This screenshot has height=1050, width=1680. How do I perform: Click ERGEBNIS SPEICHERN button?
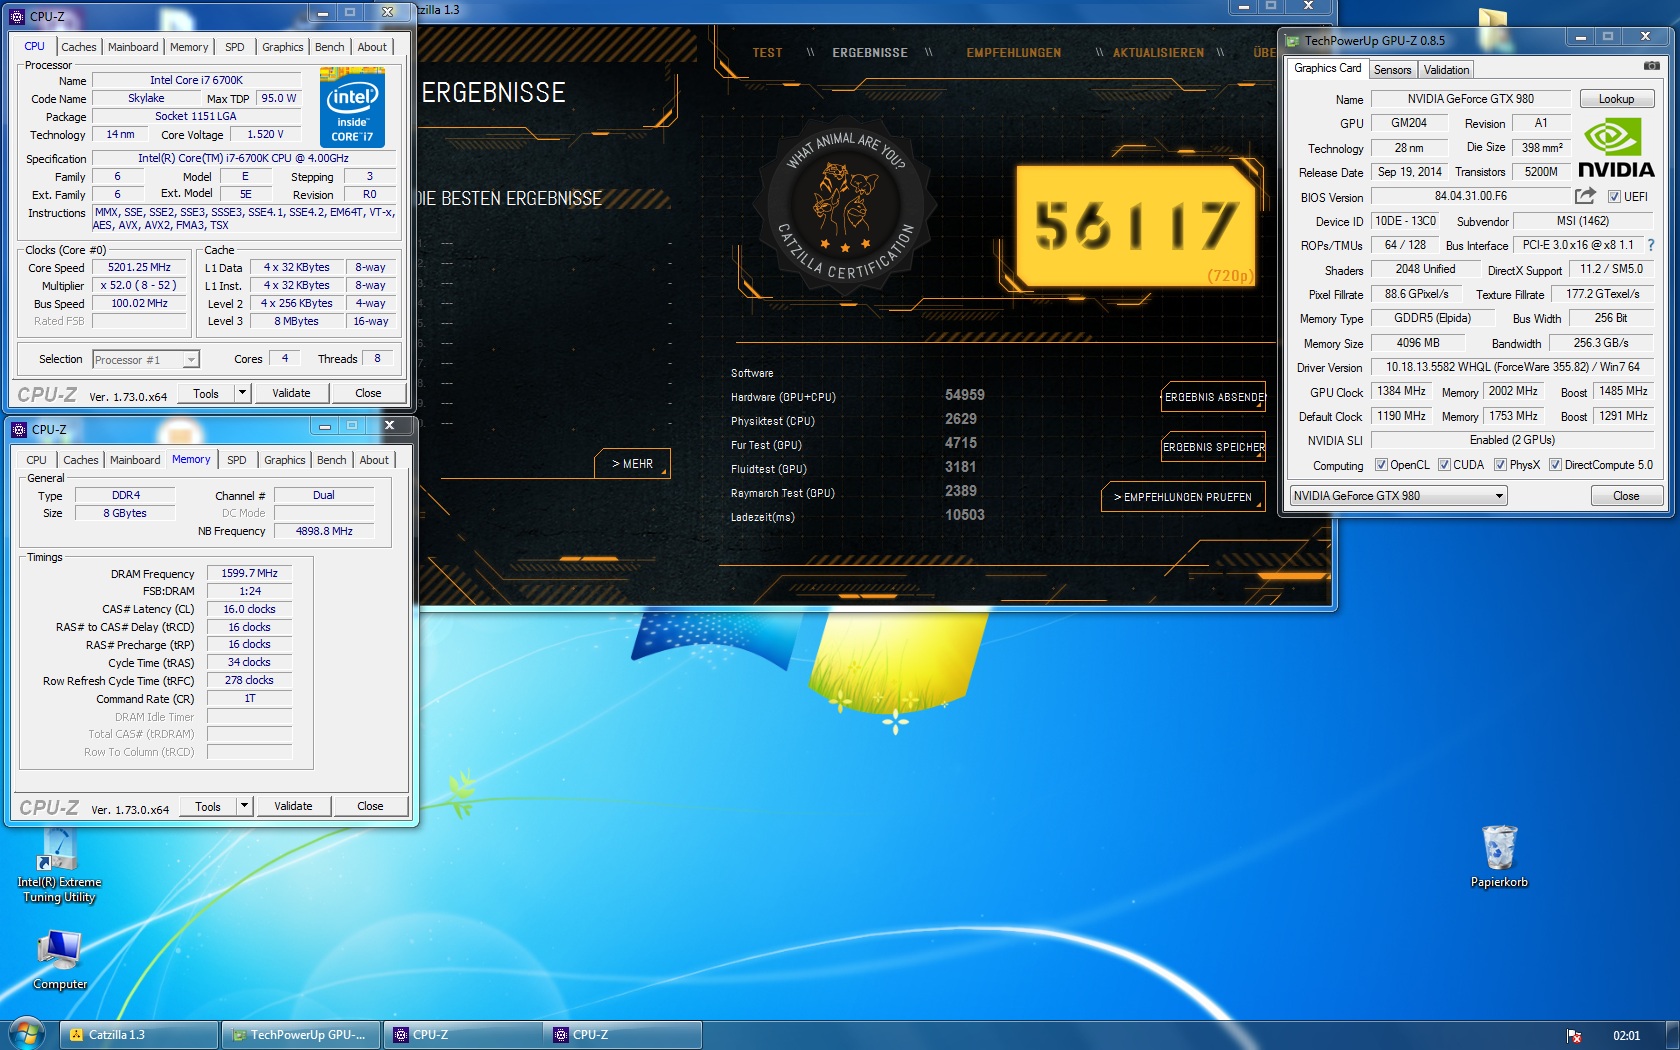click(1214, 447)
